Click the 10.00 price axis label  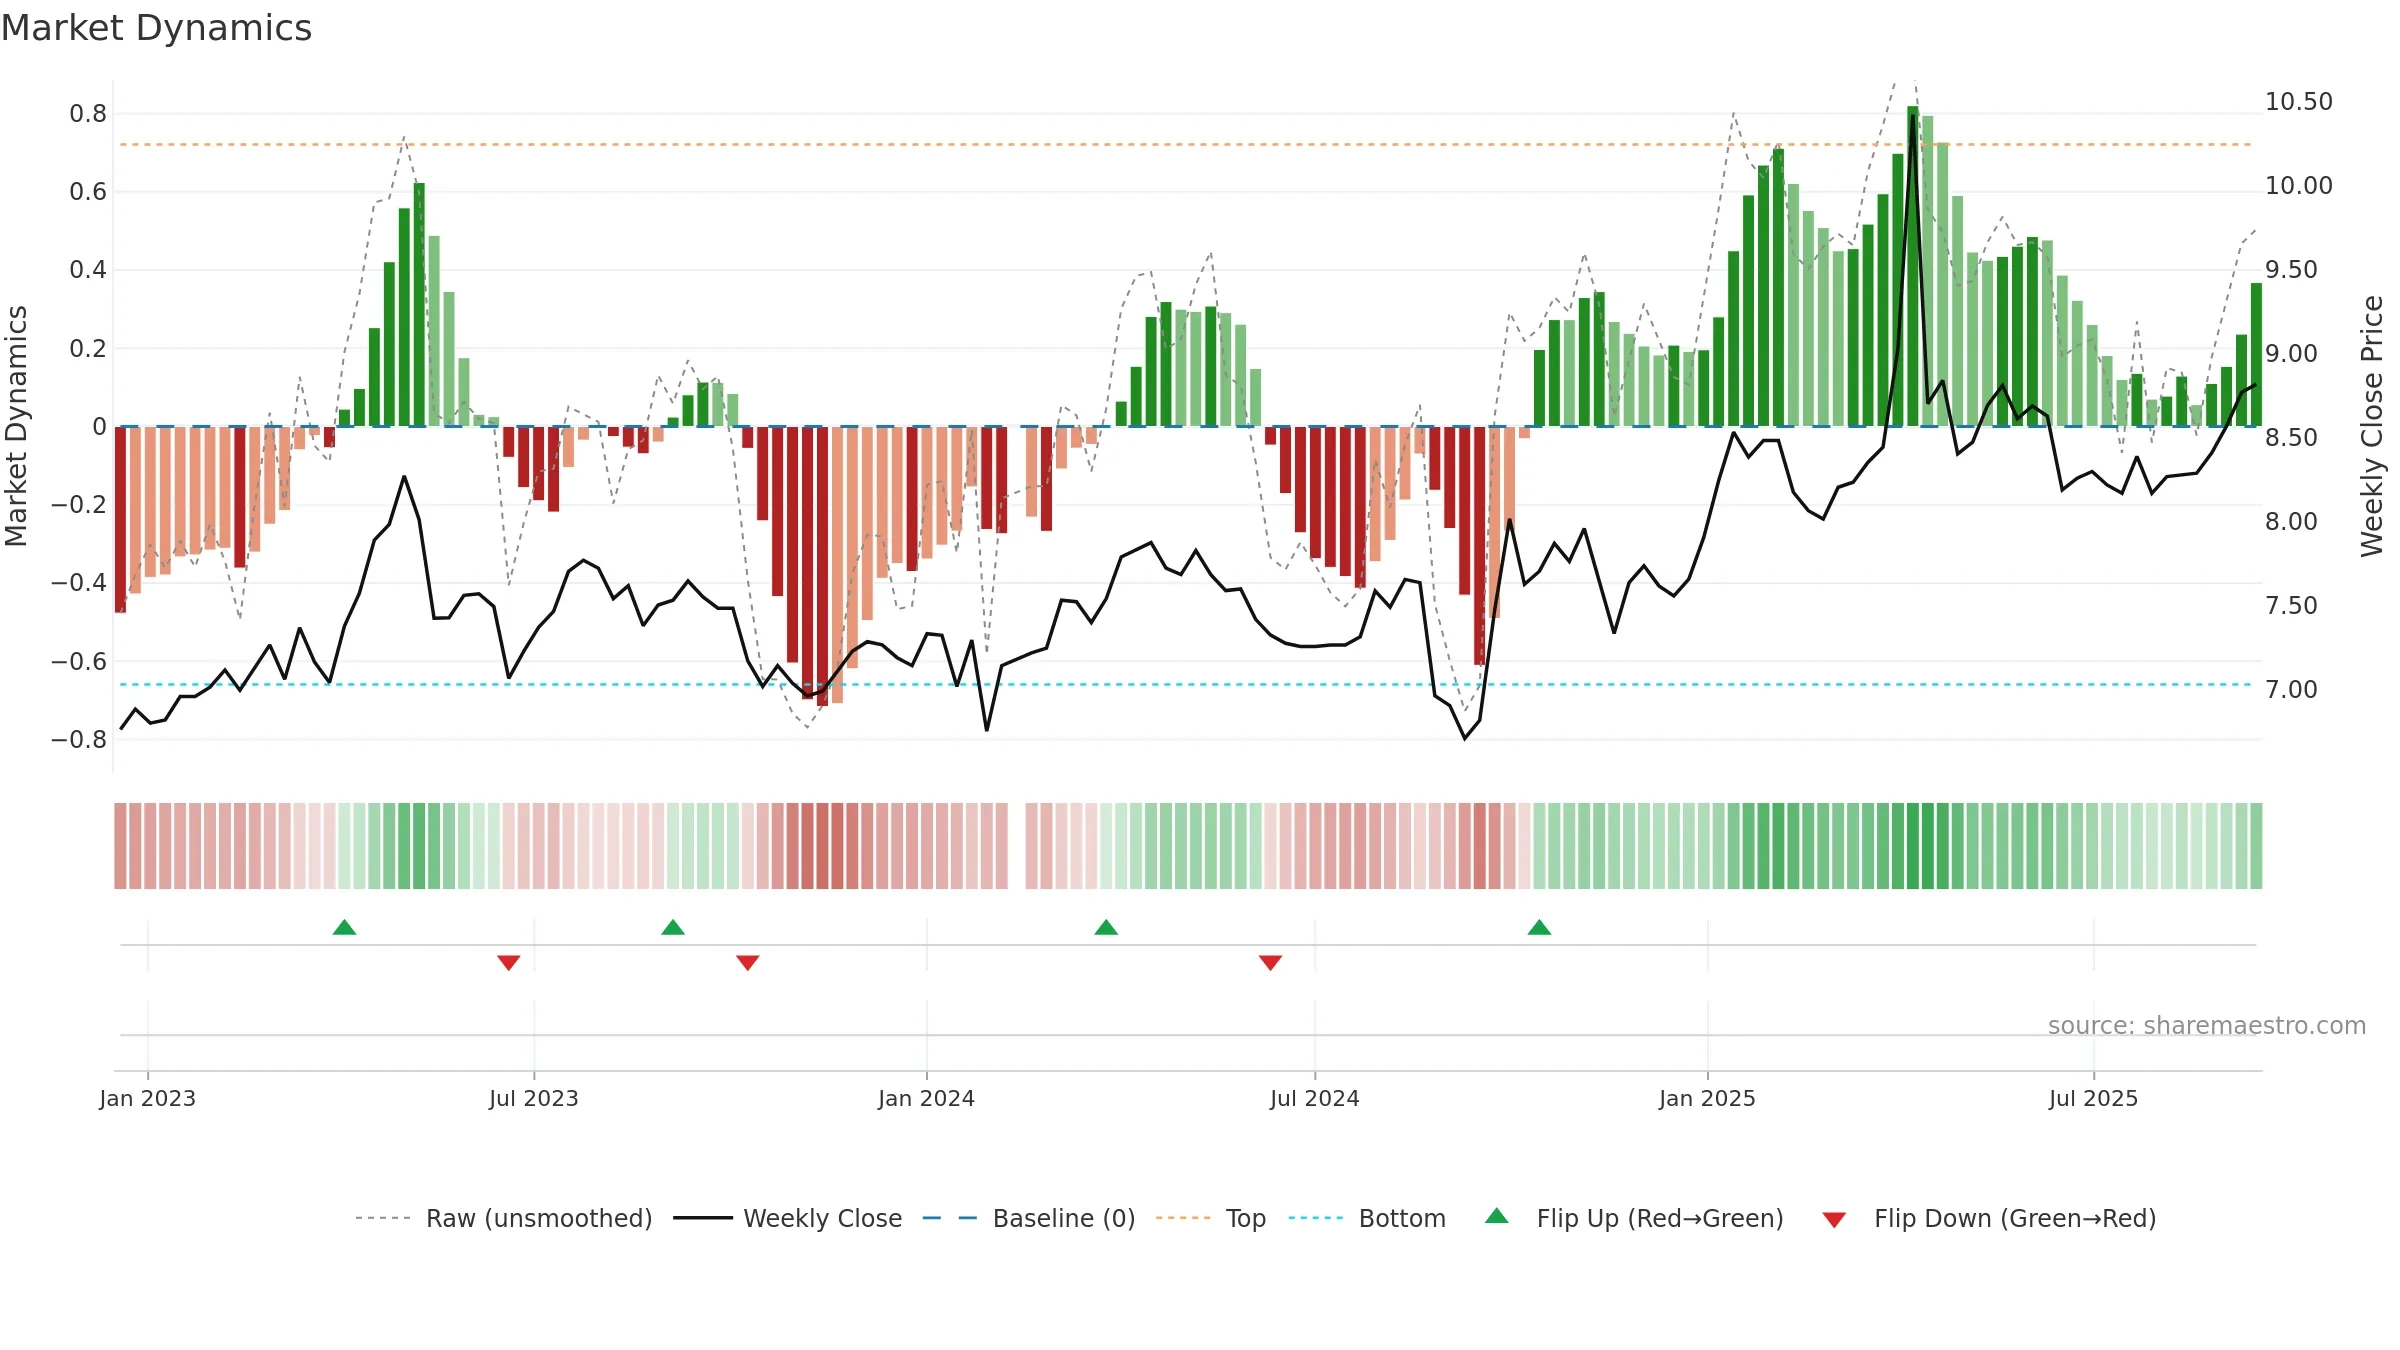pos(2299,186)
